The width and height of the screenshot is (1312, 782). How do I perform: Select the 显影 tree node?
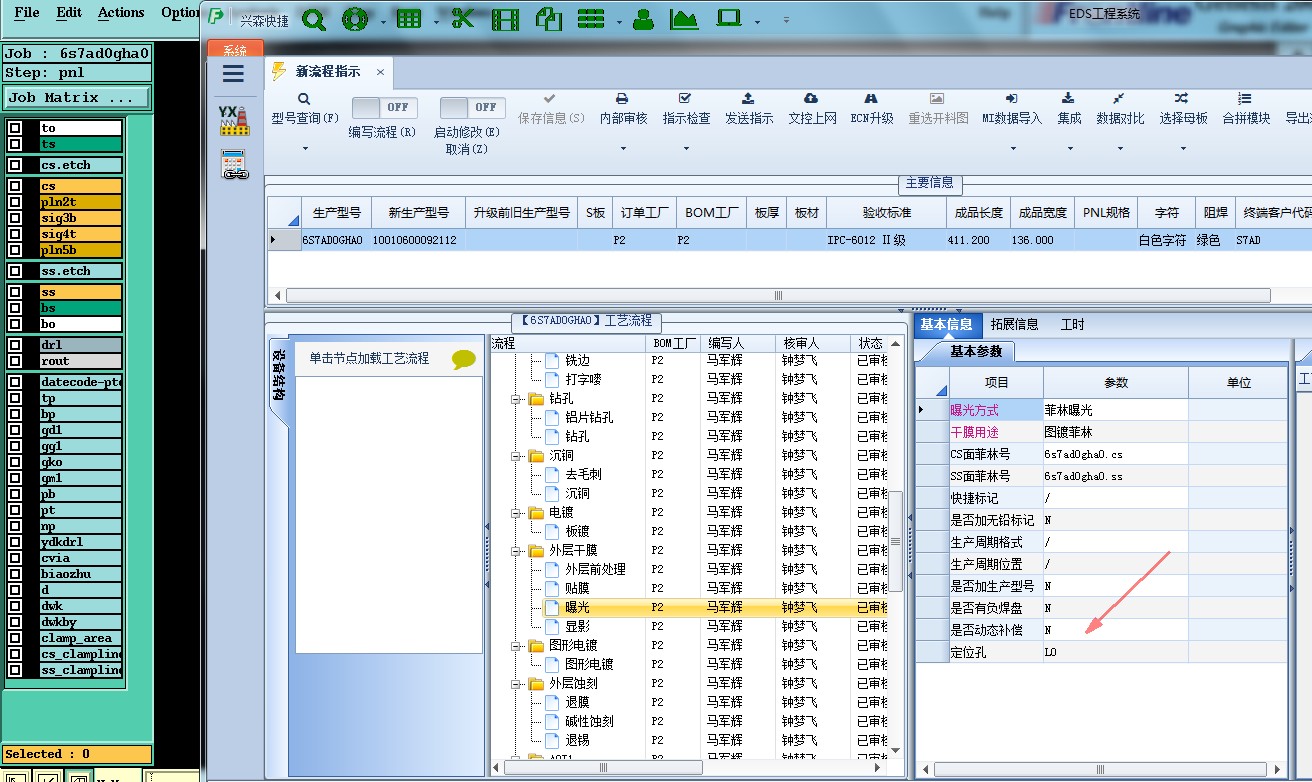(577, 626)
